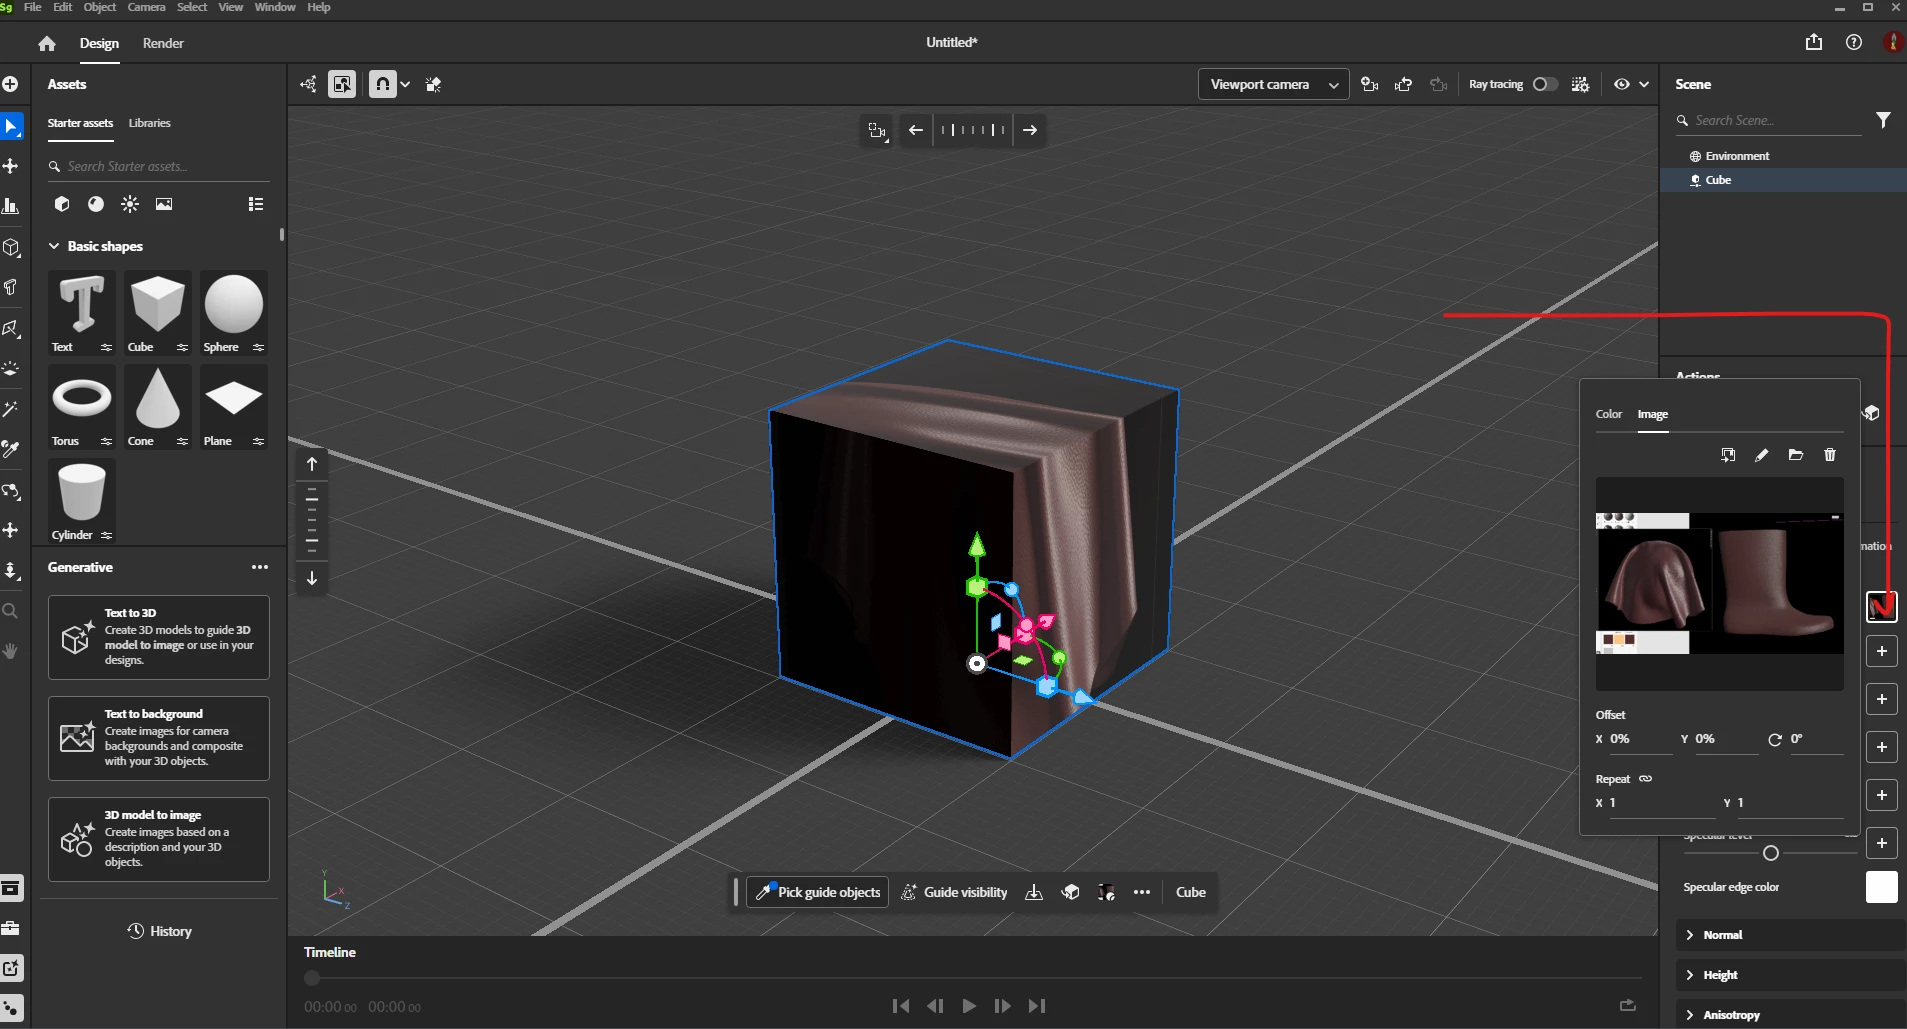This screenshot has width=1907, height=1029.
Task: Click the right arrow on the horizontal view ruler
Action: [1030, 130]
